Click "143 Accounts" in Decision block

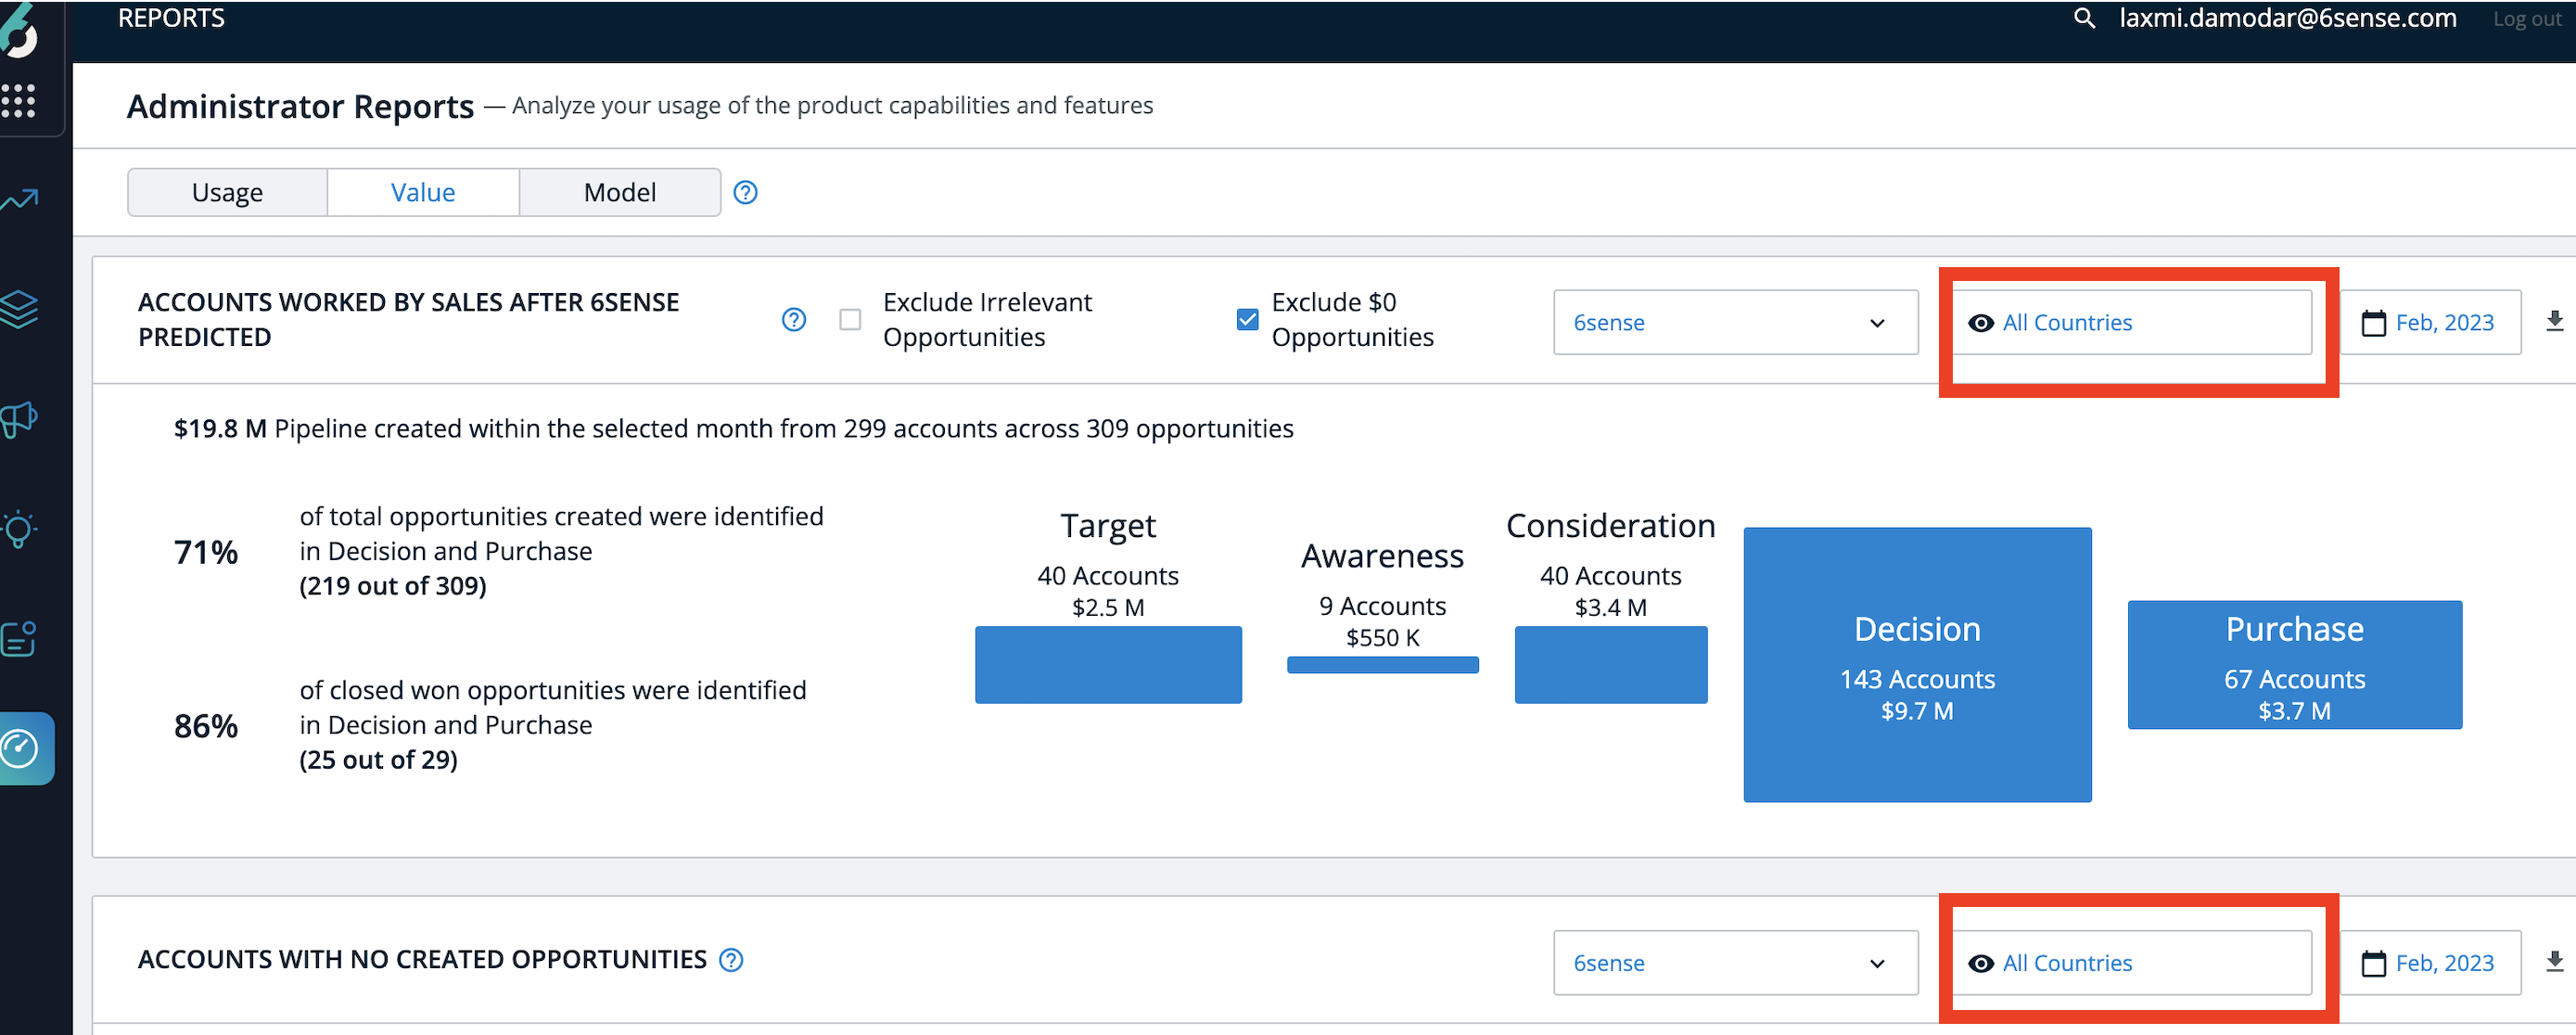tap(1917, 679)
